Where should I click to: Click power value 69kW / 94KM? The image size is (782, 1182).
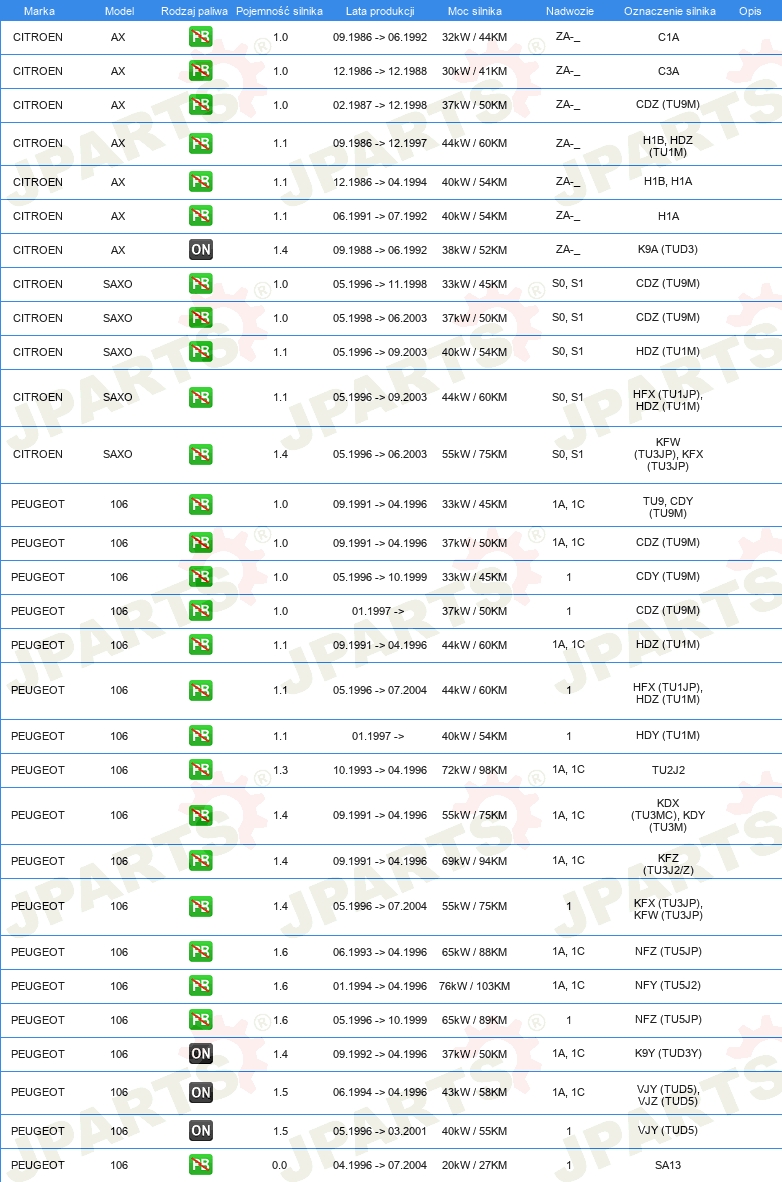pos(474,861)
